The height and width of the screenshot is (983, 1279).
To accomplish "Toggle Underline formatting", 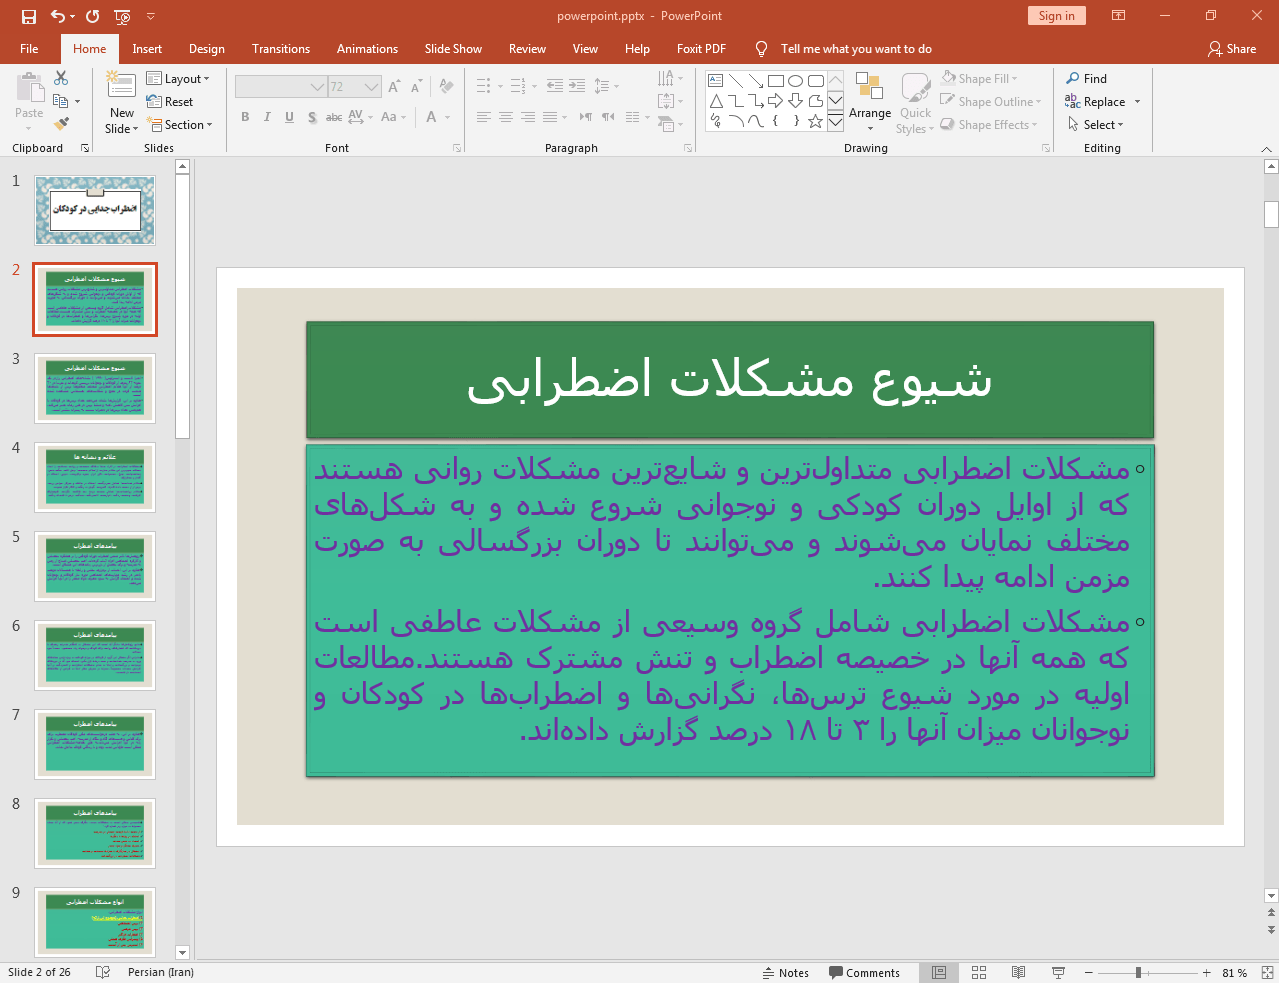I will click(x=289, y=117).
